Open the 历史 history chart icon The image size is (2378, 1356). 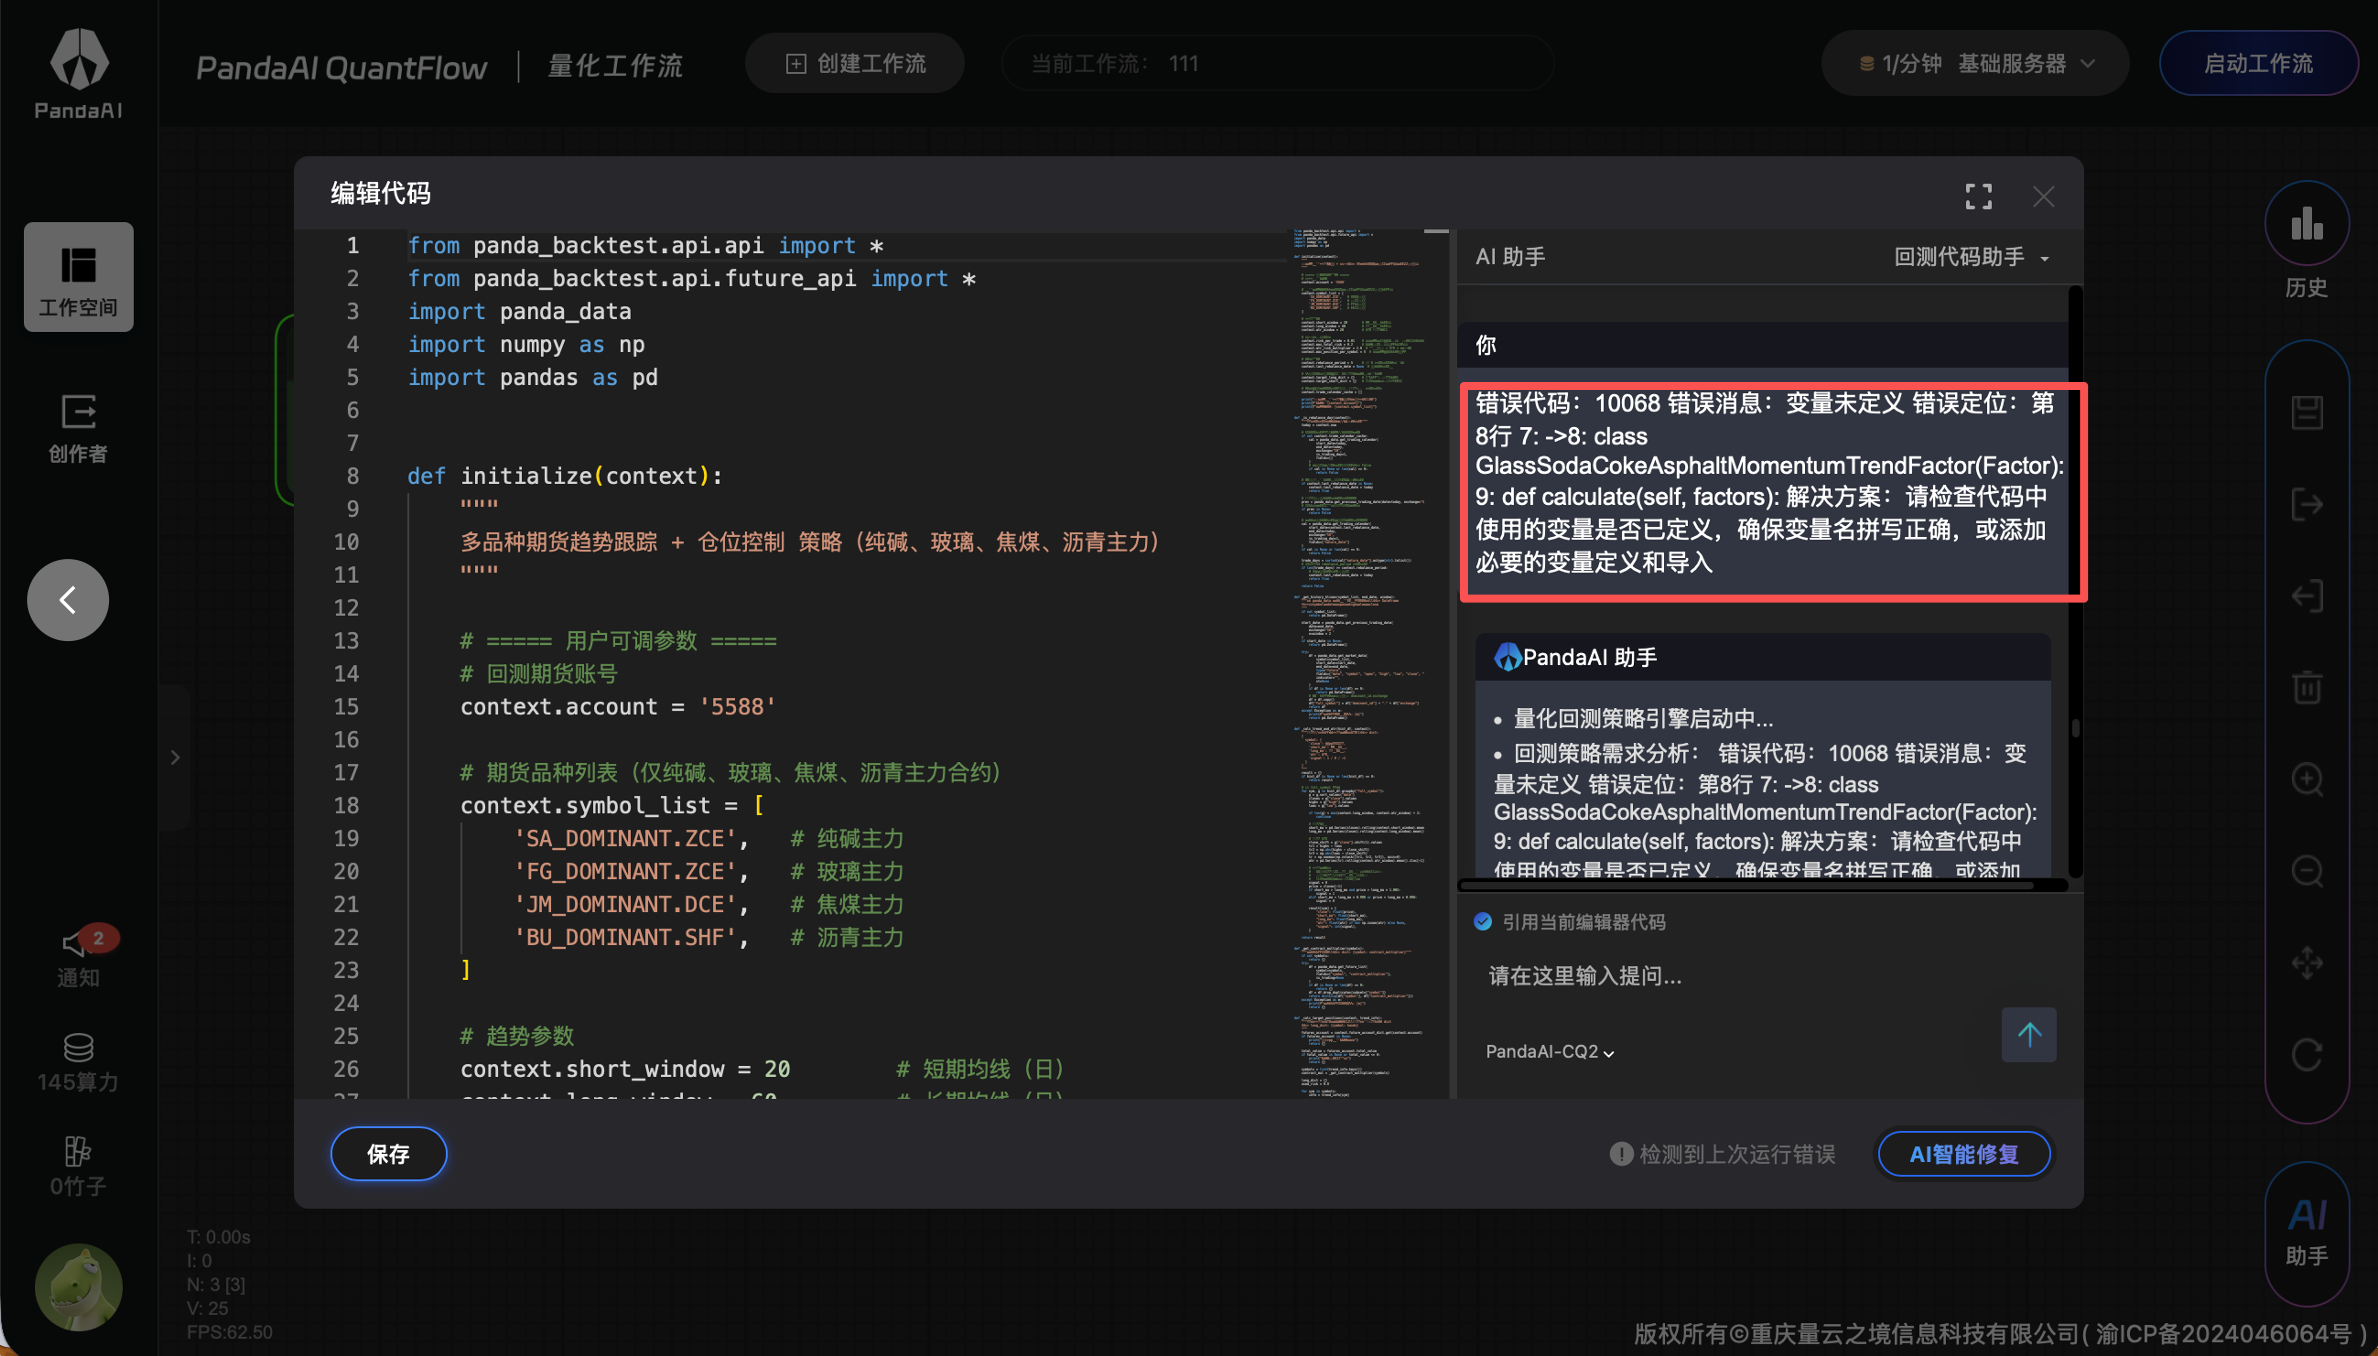(x=2307, y=241)
